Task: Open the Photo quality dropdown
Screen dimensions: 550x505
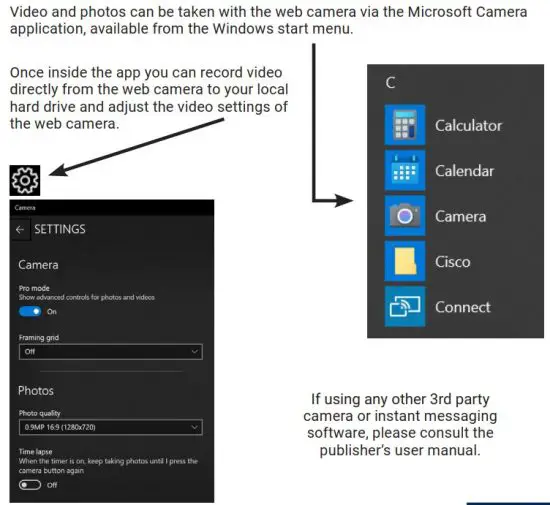Action: tap(110, 427)
